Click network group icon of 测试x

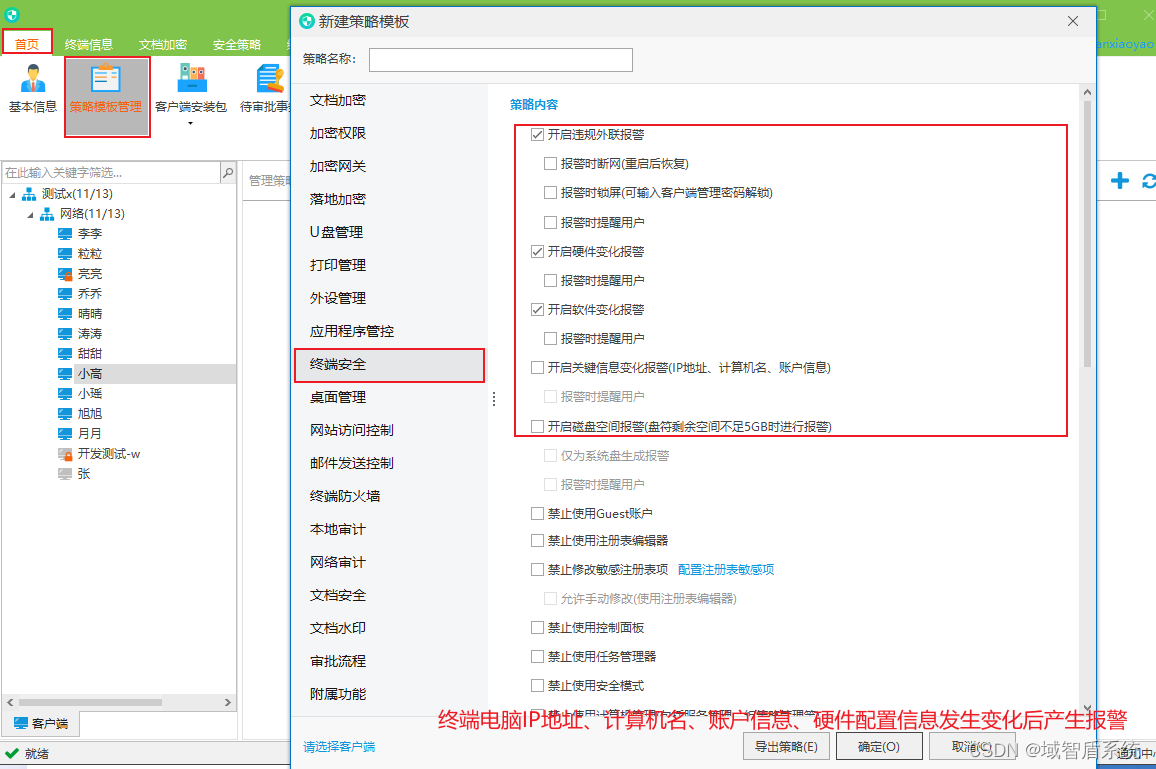pos(29,194)
